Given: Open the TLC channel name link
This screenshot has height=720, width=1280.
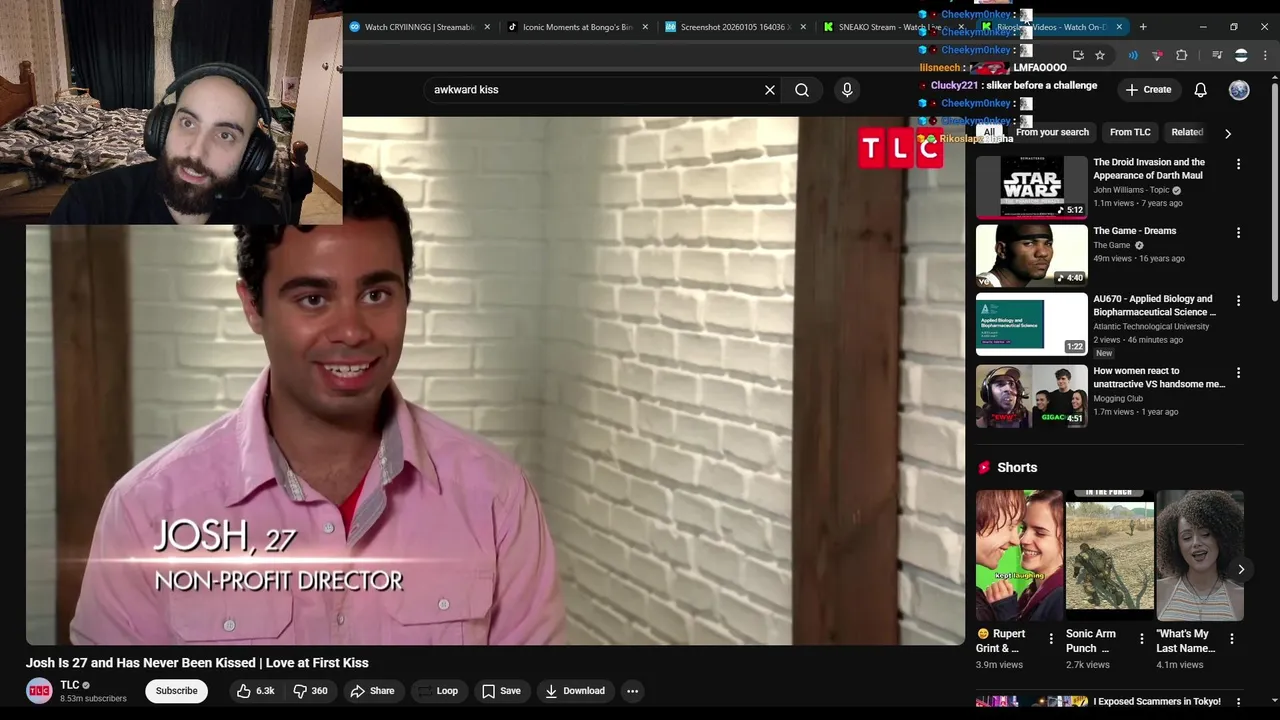Looking at the screenshot, I should (70, 685).
